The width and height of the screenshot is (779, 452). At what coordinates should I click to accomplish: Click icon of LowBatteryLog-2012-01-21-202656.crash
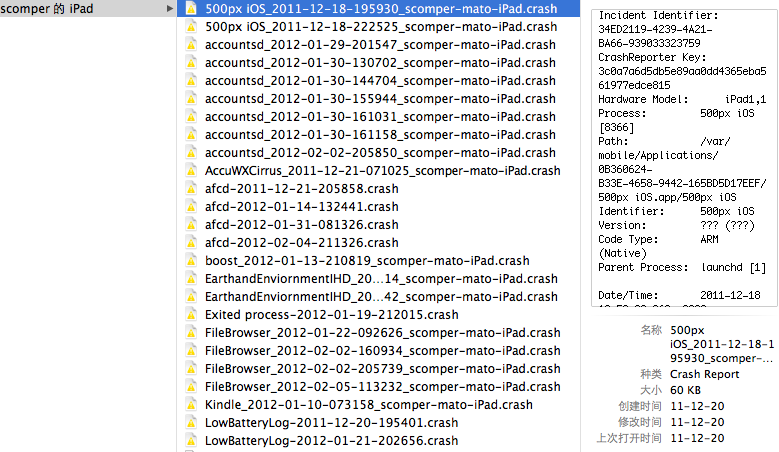[x=191, y=441]
